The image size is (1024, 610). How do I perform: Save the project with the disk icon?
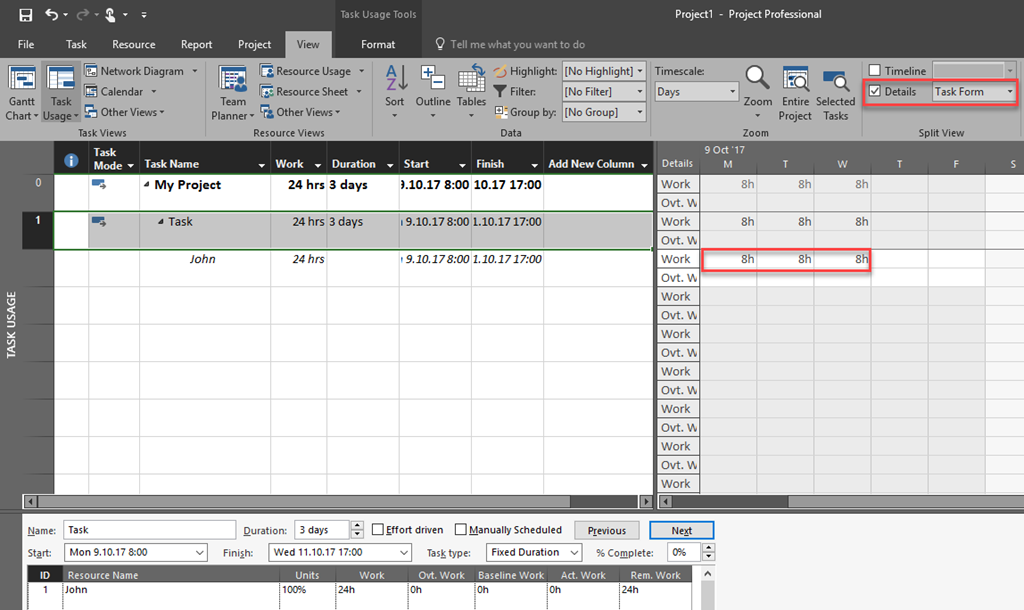coord(26,15)
